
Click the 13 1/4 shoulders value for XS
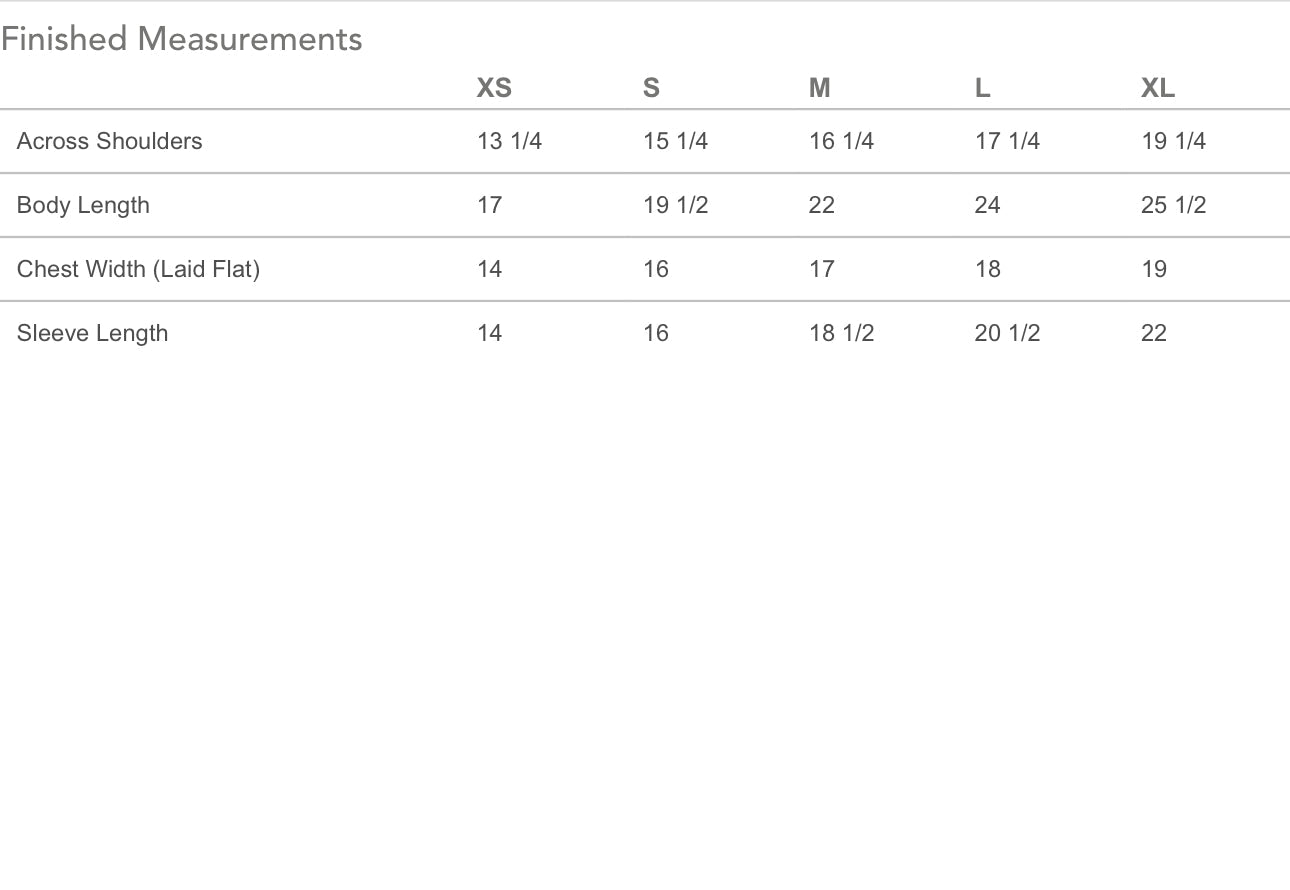509,141
